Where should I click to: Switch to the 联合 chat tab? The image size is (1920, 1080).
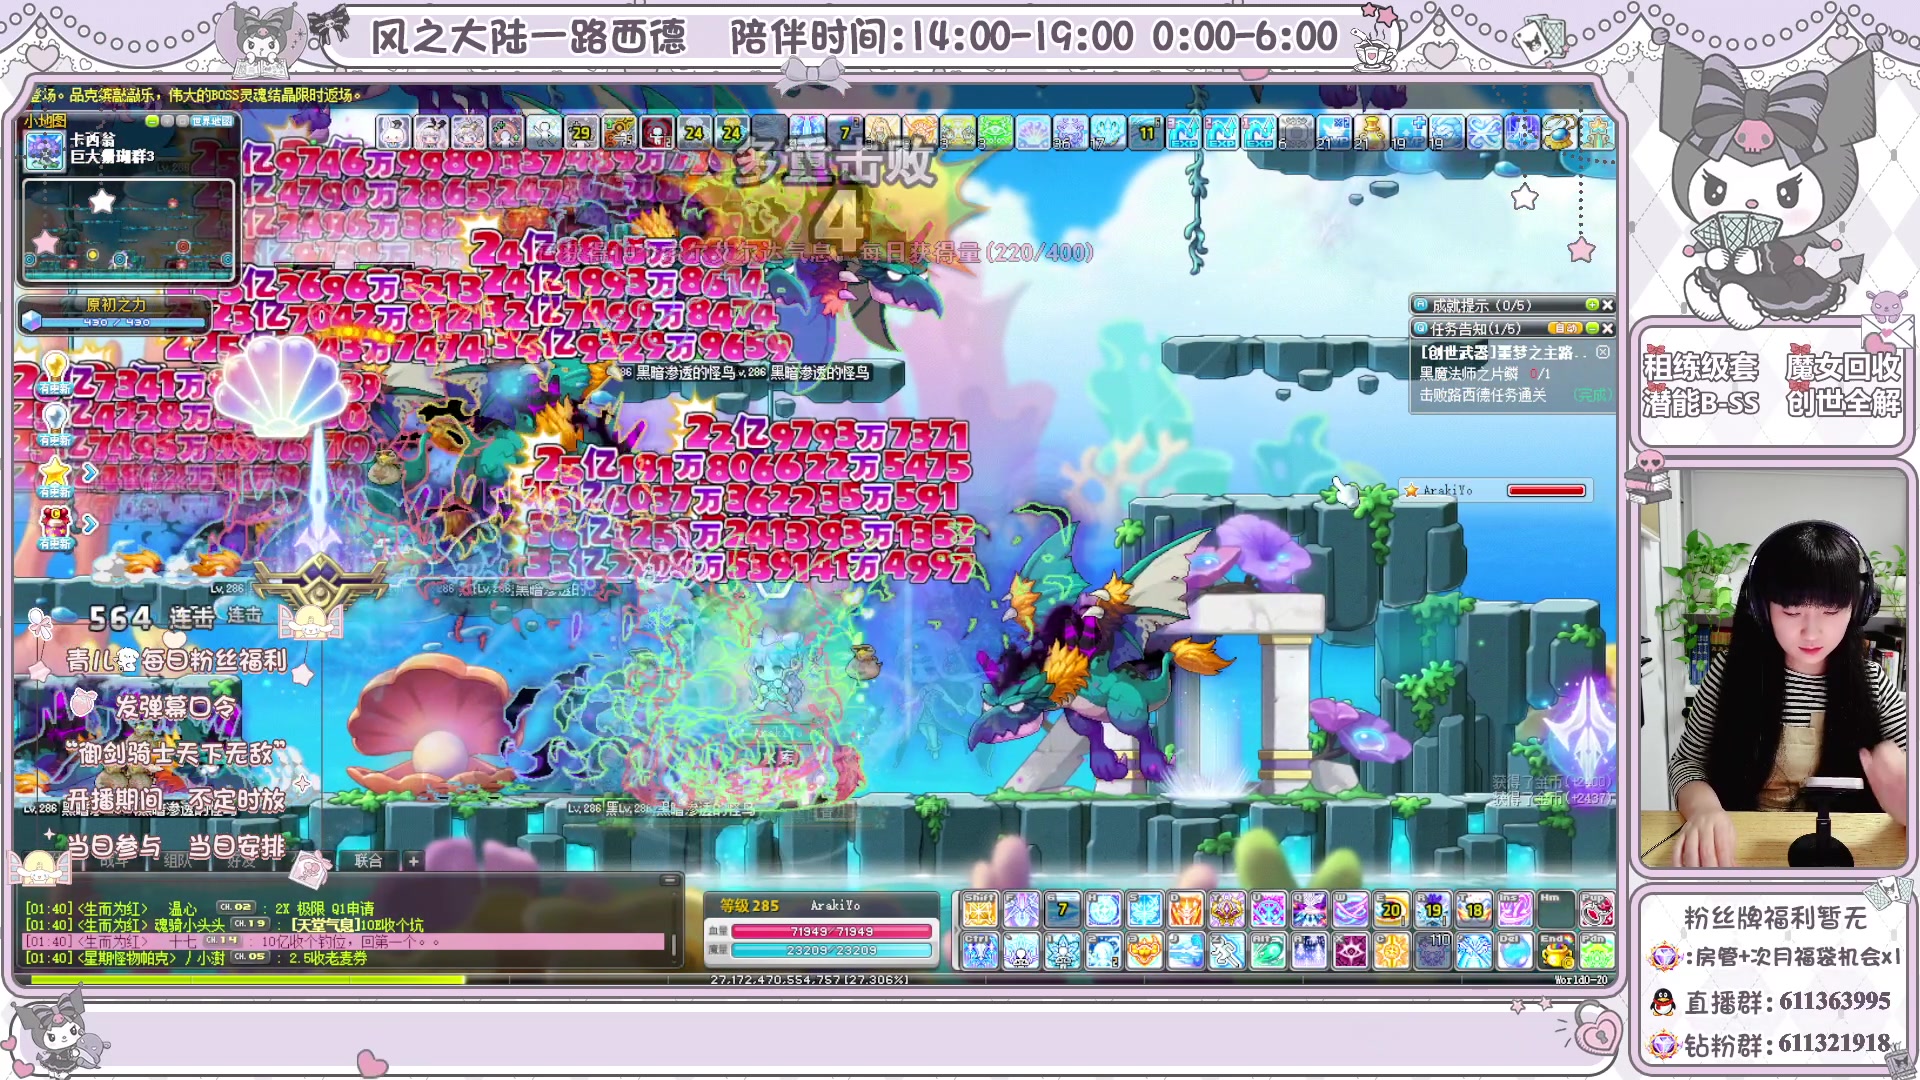[368, 860]
